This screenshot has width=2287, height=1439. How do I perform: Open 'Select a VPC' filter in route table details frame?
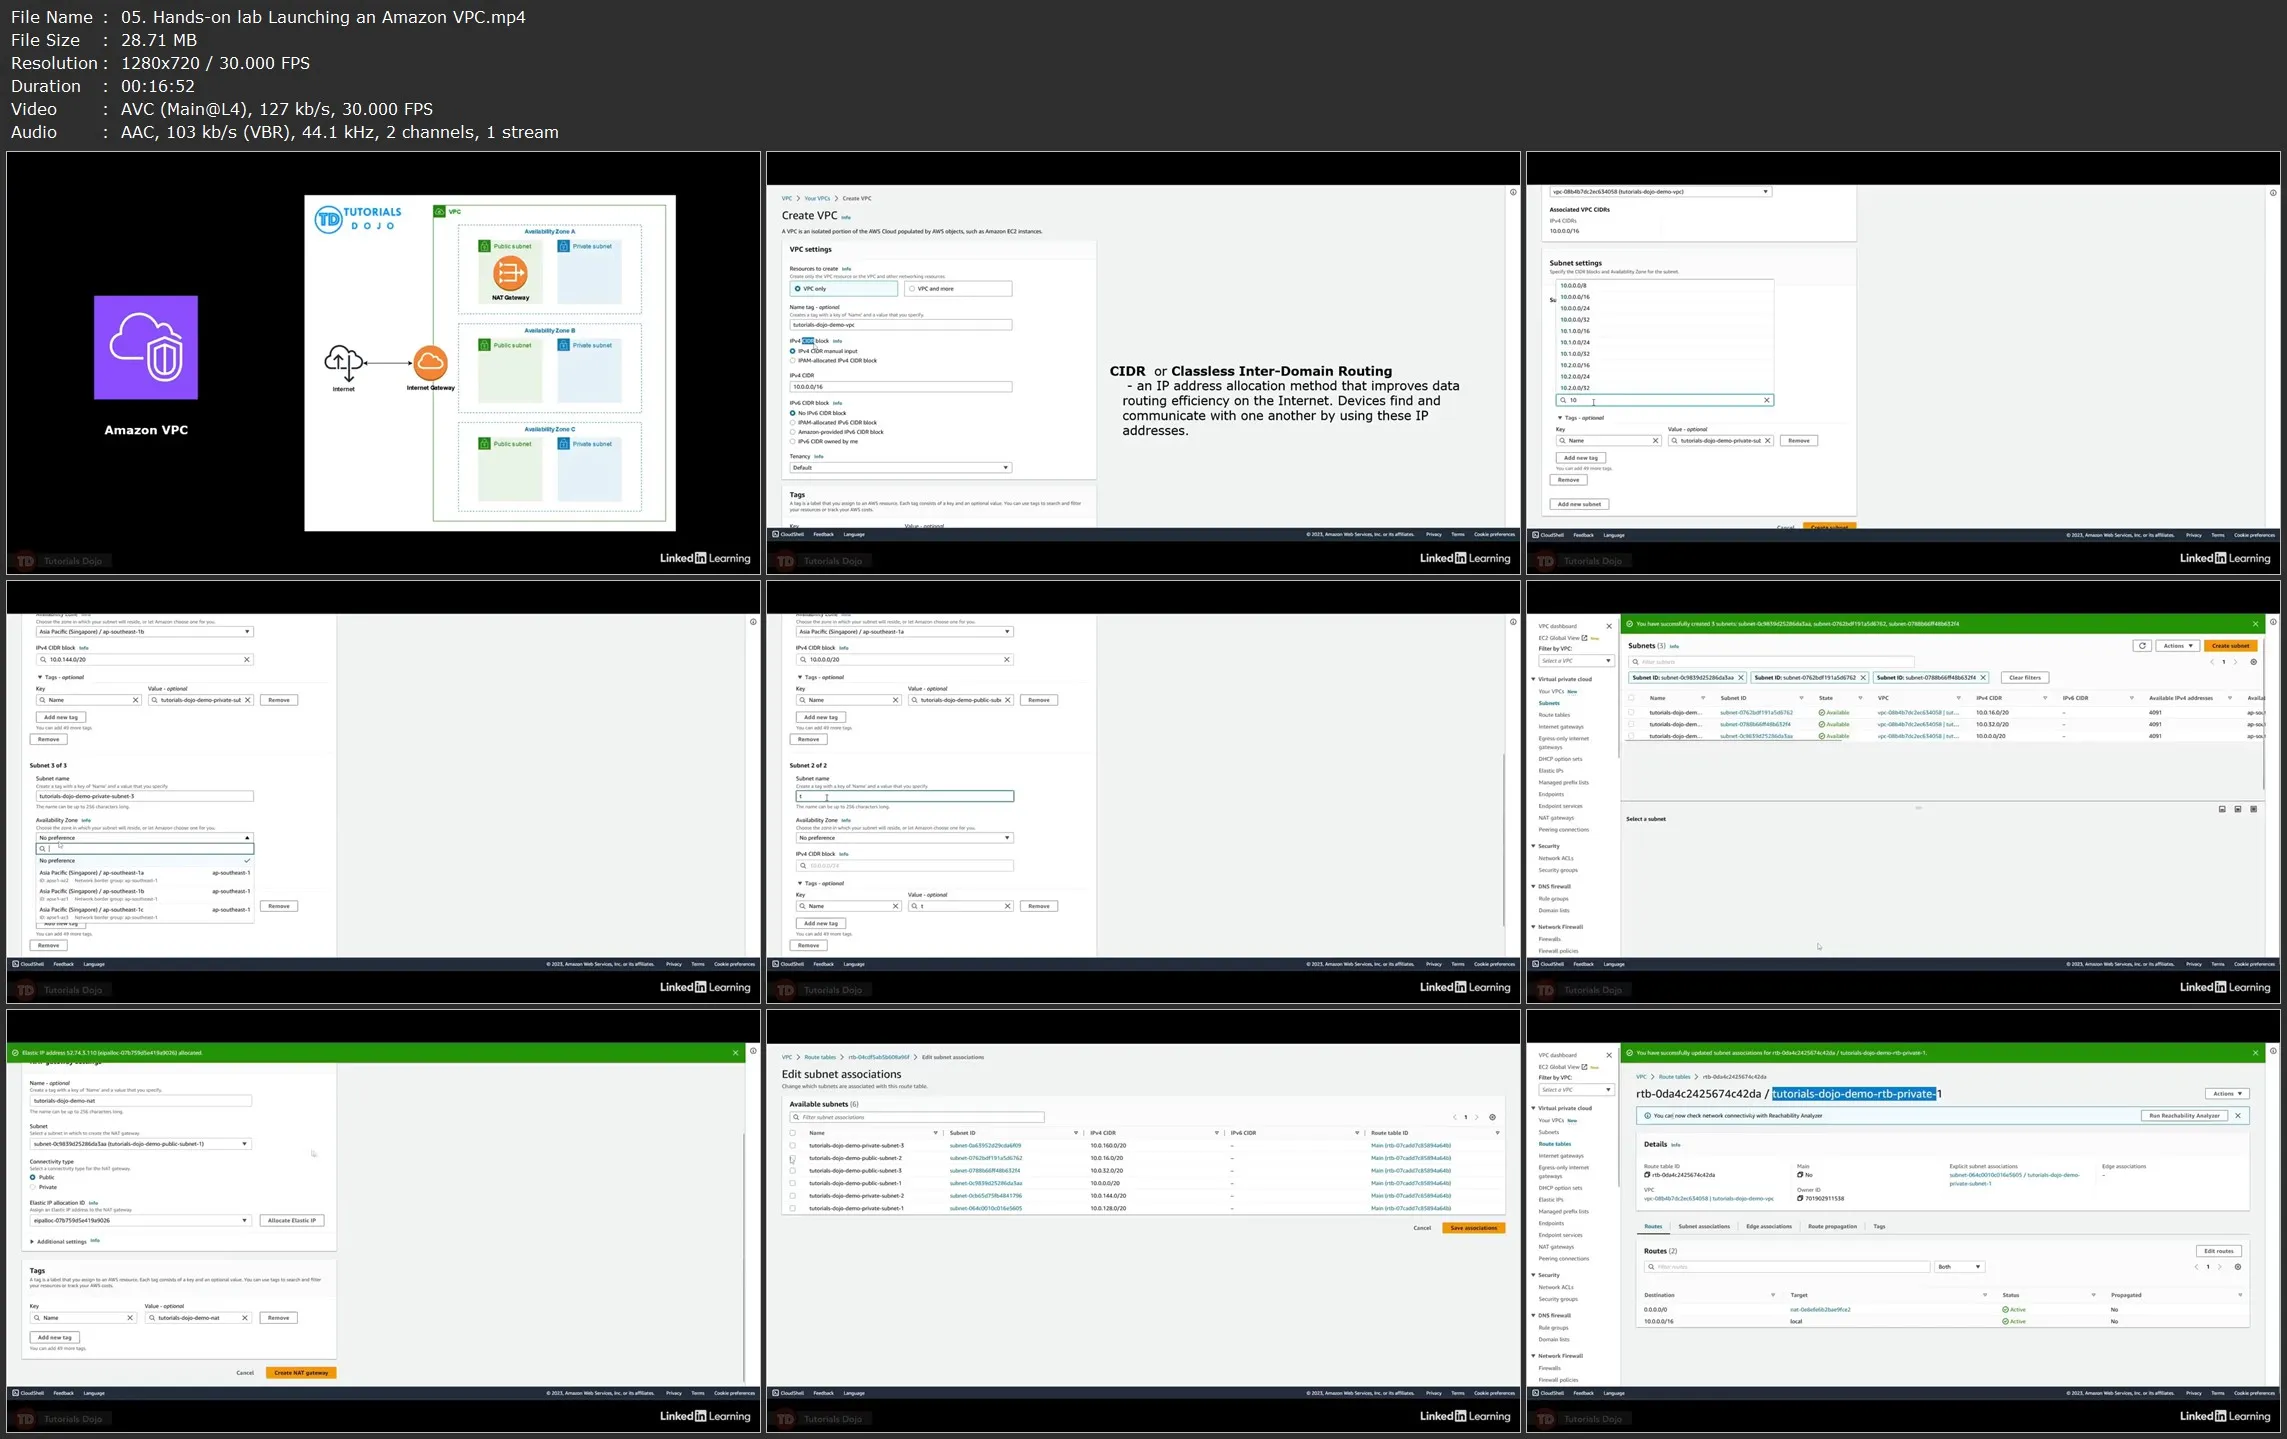pyautogui.click(x=1576, y=1090)
